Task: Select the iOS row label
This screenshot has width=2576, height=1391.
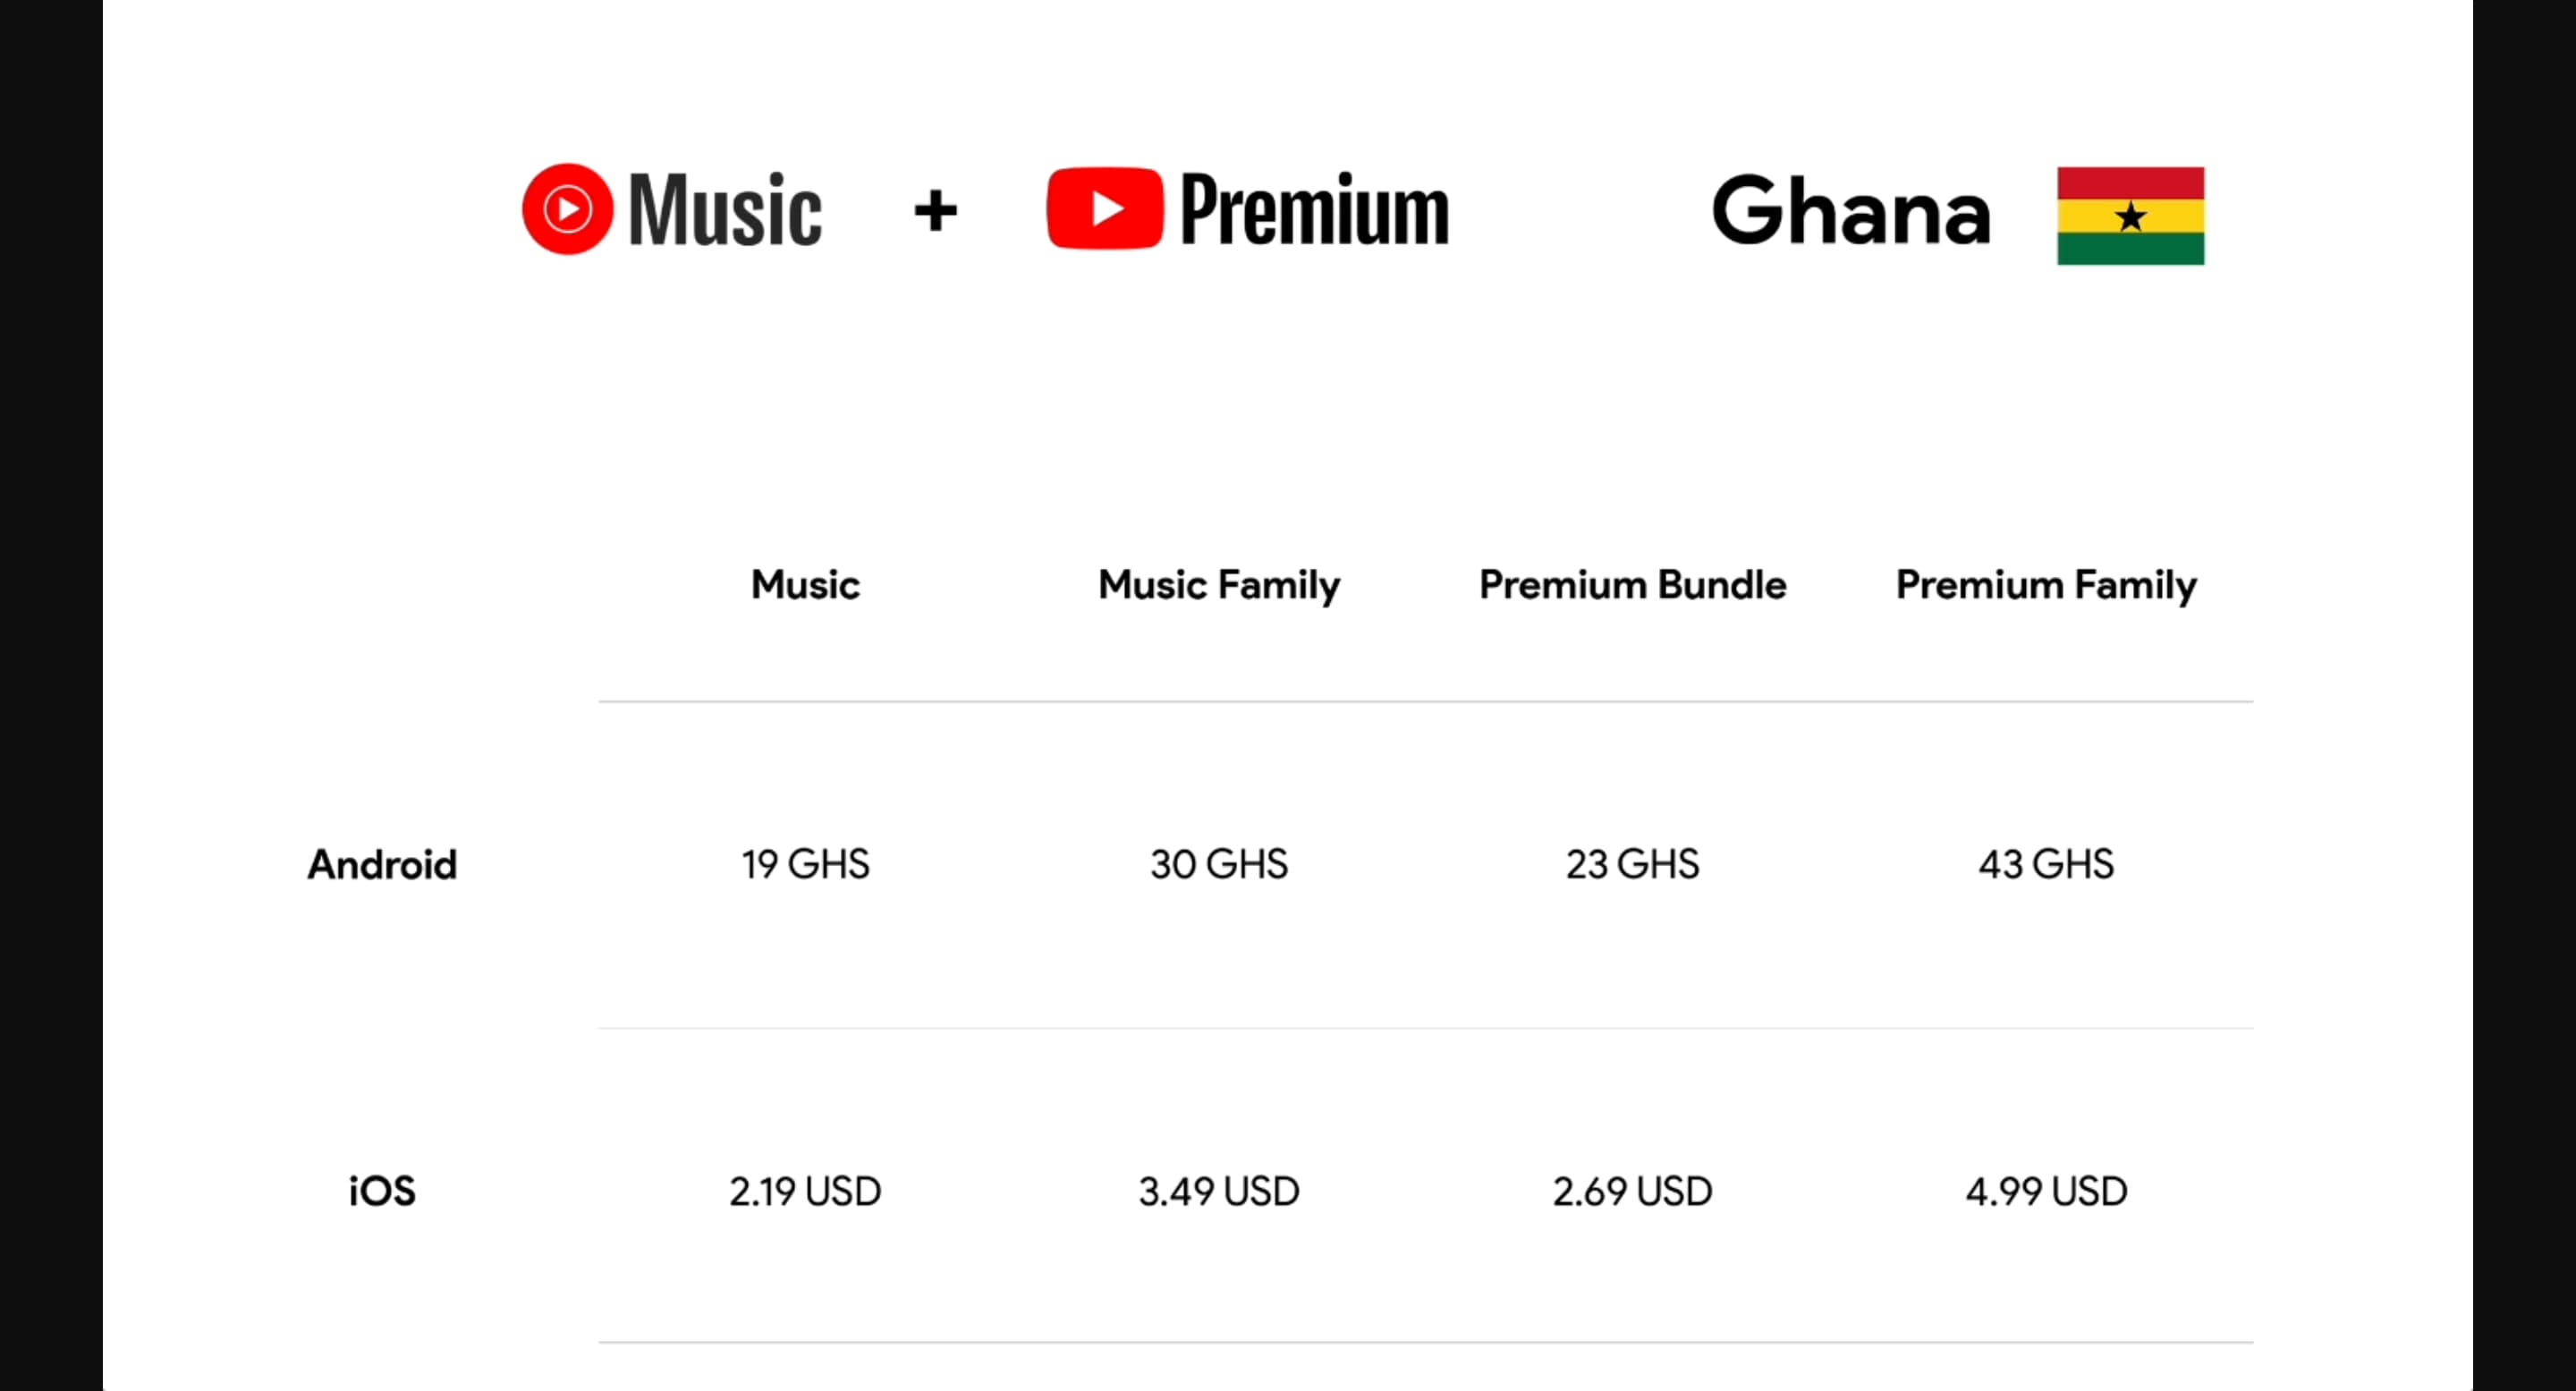Action: tap(382, 1191)
